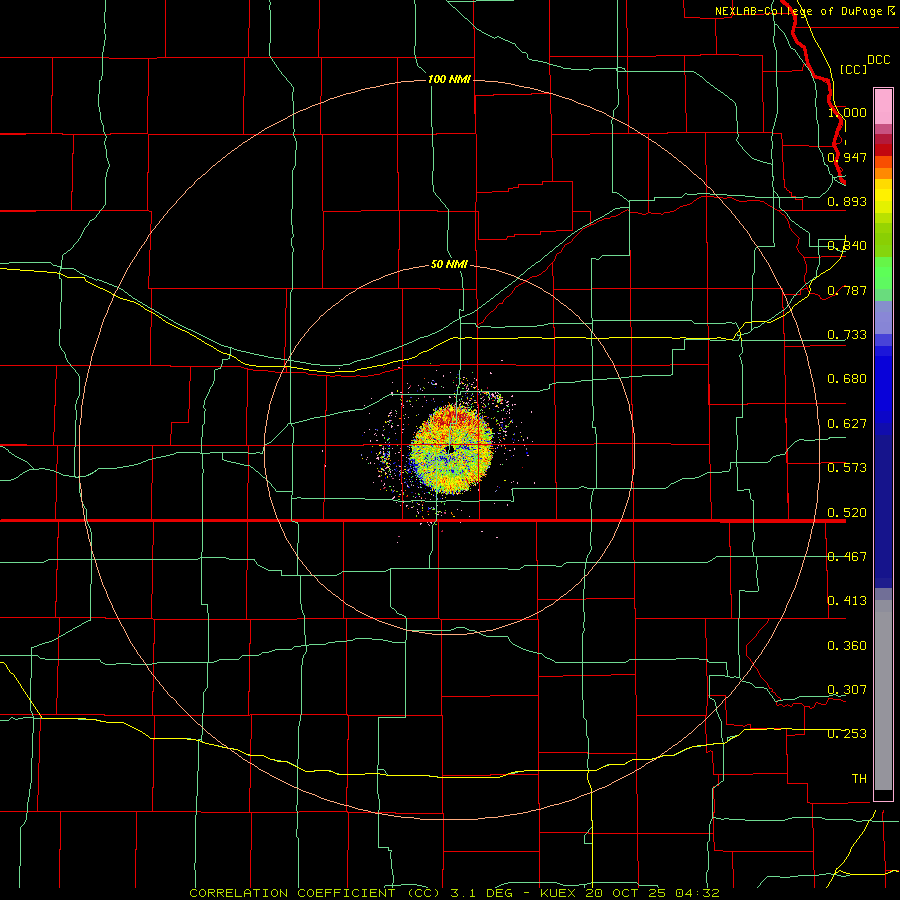The width and height of the screenshot is (900, 900).
Task: Select the 0.947 legend value
Action: [x=847, y=157]
